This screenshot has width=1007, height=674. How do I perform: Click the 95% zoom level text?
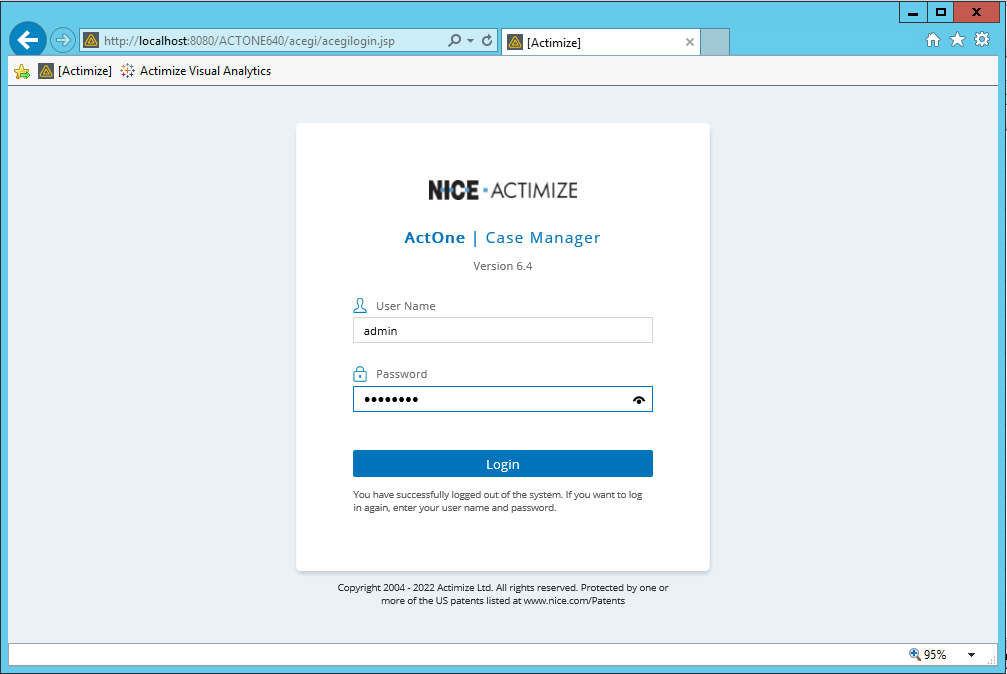click(x=935, y=655)
